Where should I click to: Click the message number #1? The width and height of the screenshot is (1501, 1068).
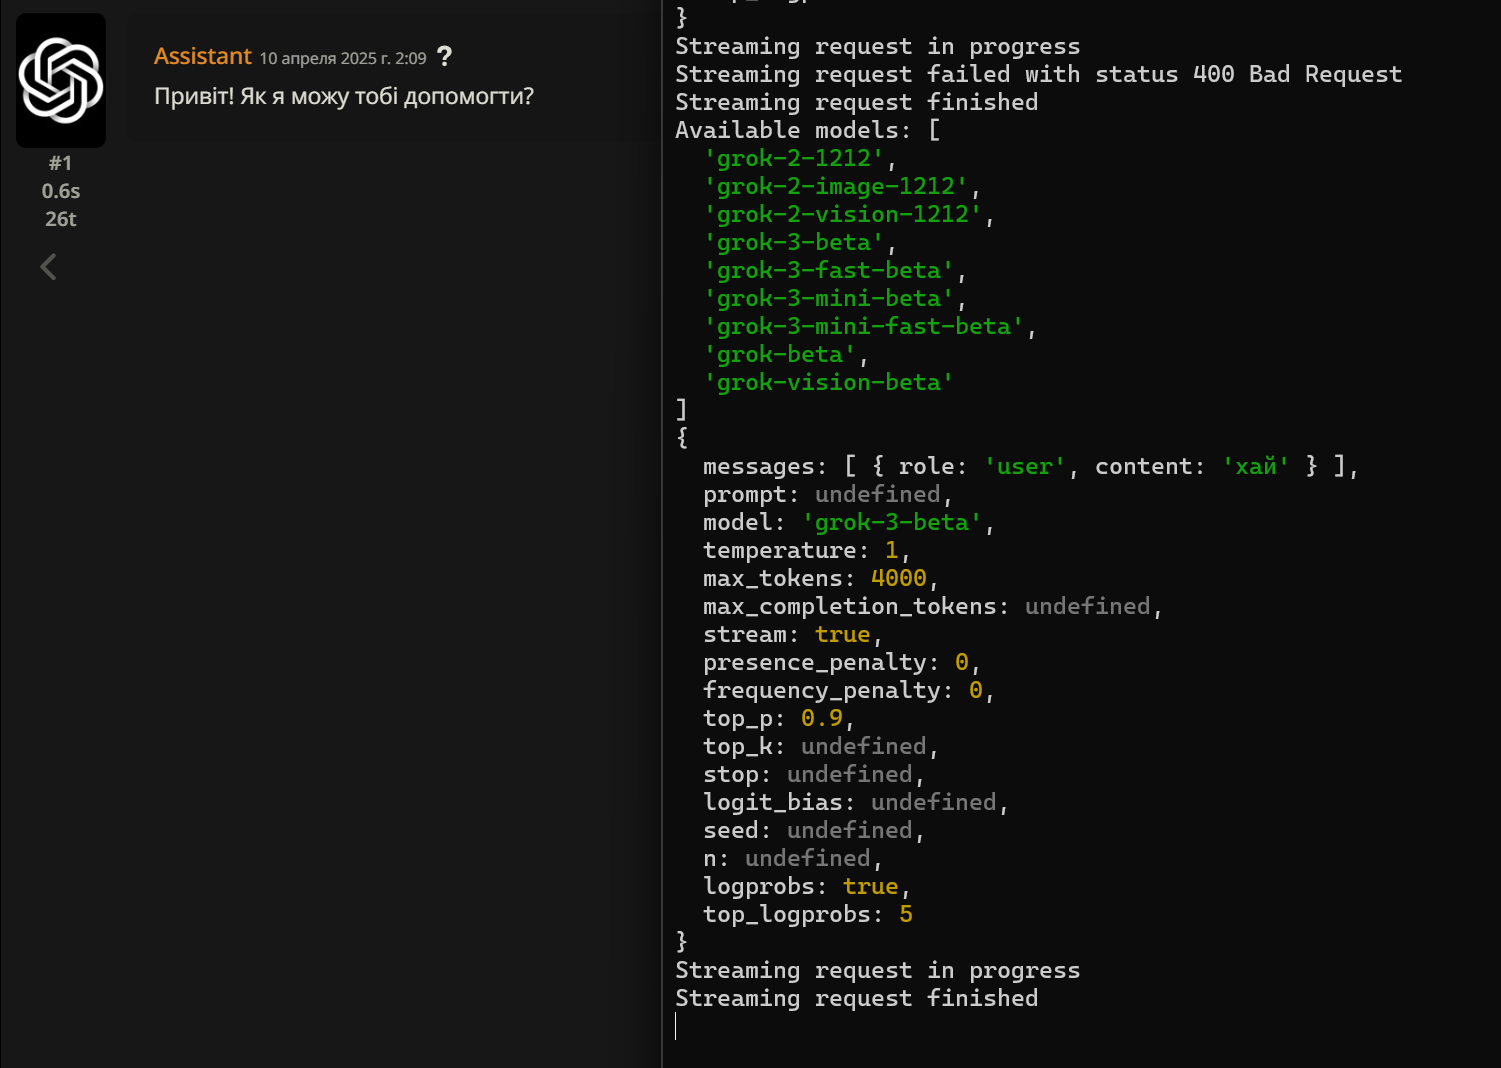click(61, 163)
